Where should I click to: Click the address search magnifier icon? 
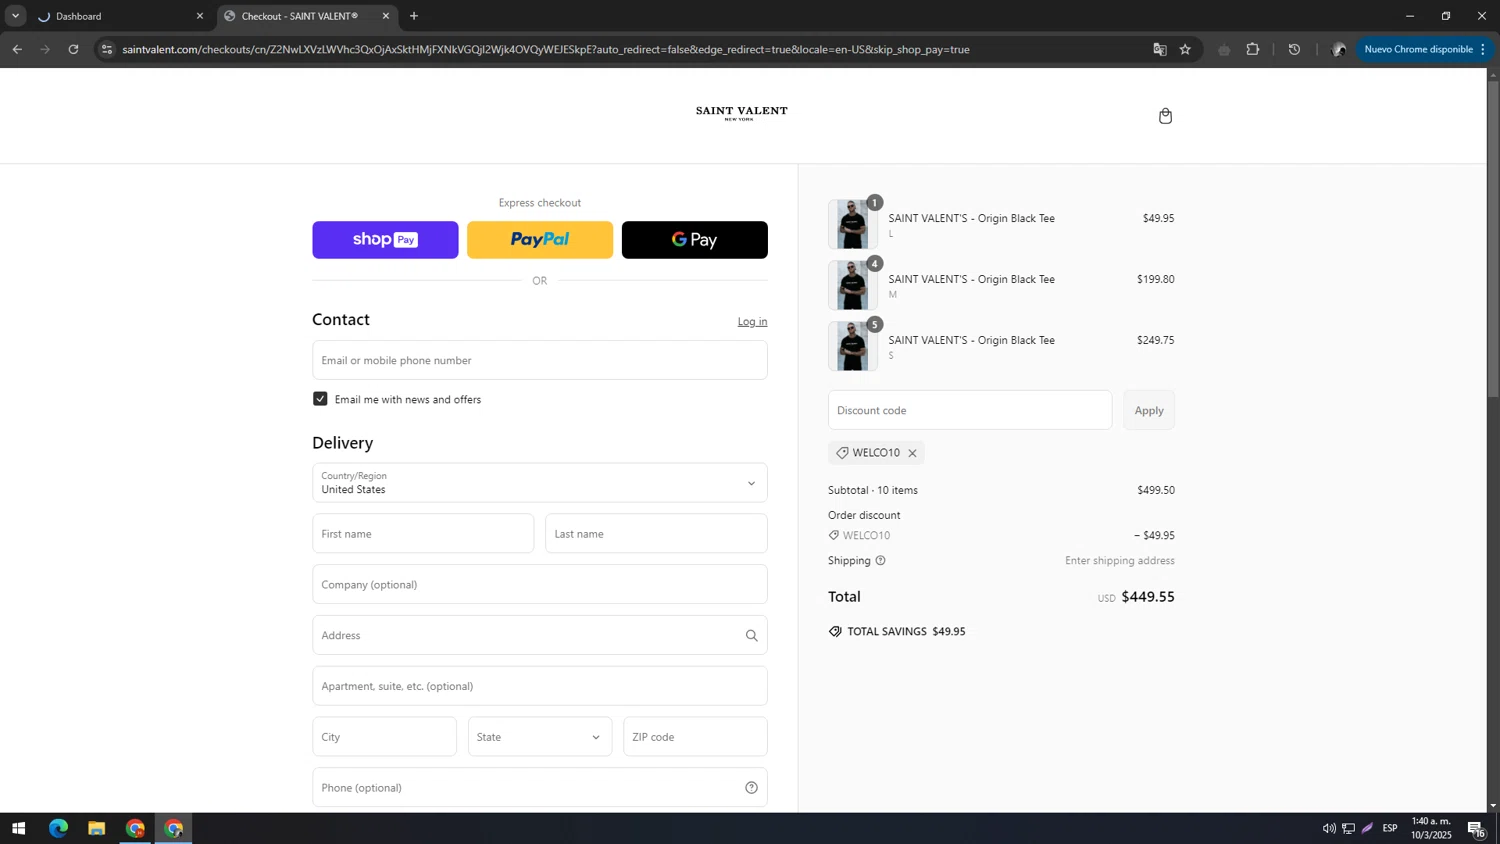point(751,635)
